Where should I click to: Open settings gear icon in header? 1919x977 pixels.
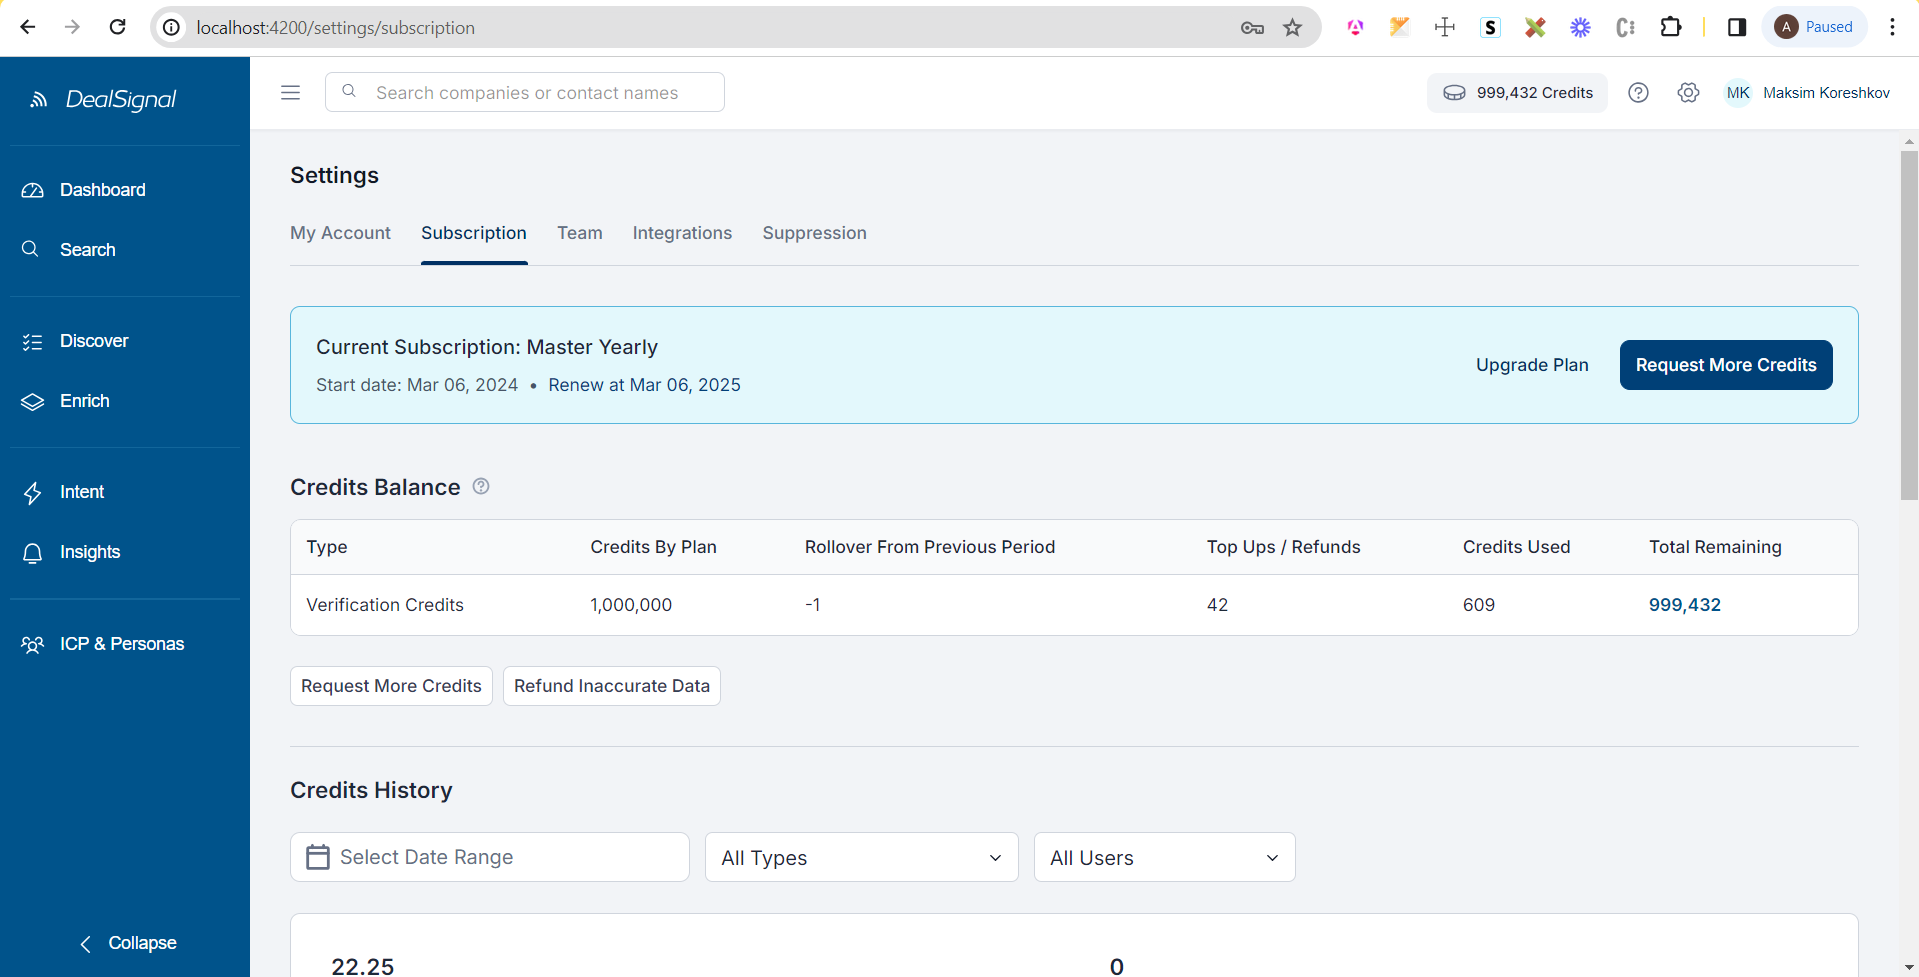click(x=1688, y=93)
